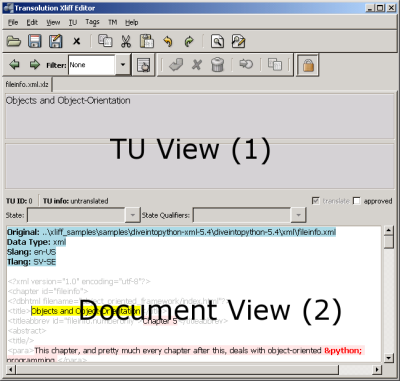
Task: Click the horizontal scrollbar right arrow
Action: [x=377, y=369]
